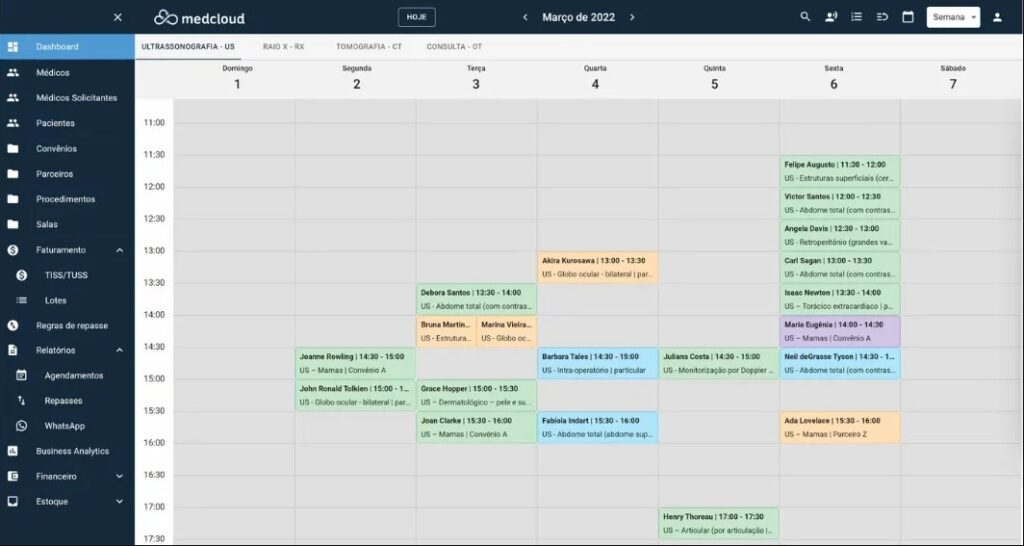1024x546 pixels.
Task: Select Akira Kurosawa's 13:00 appointment
Action: tap(597, 267)
